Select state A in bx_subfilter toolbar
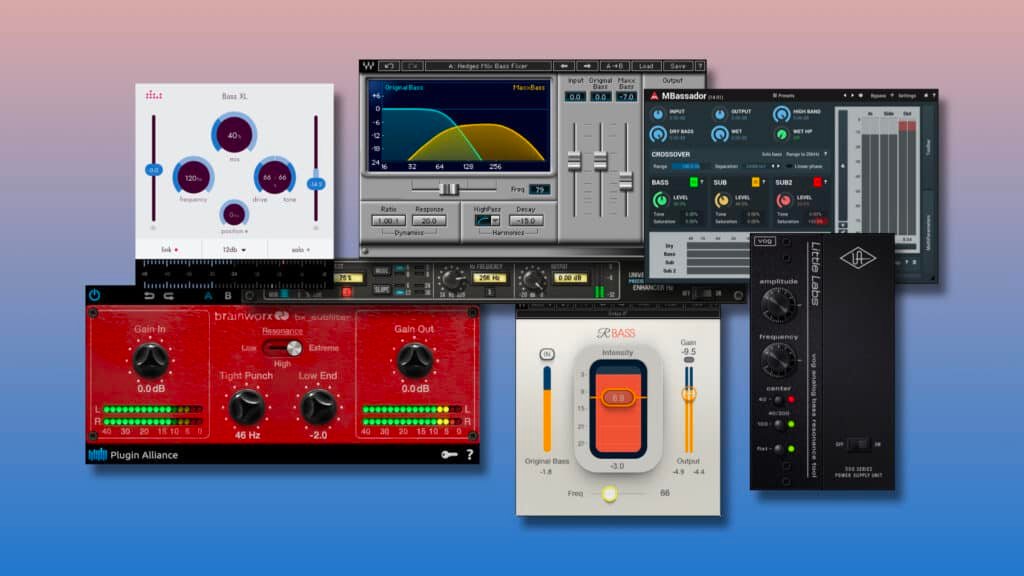Screen dimensions: 1024x576 point(208,296)
